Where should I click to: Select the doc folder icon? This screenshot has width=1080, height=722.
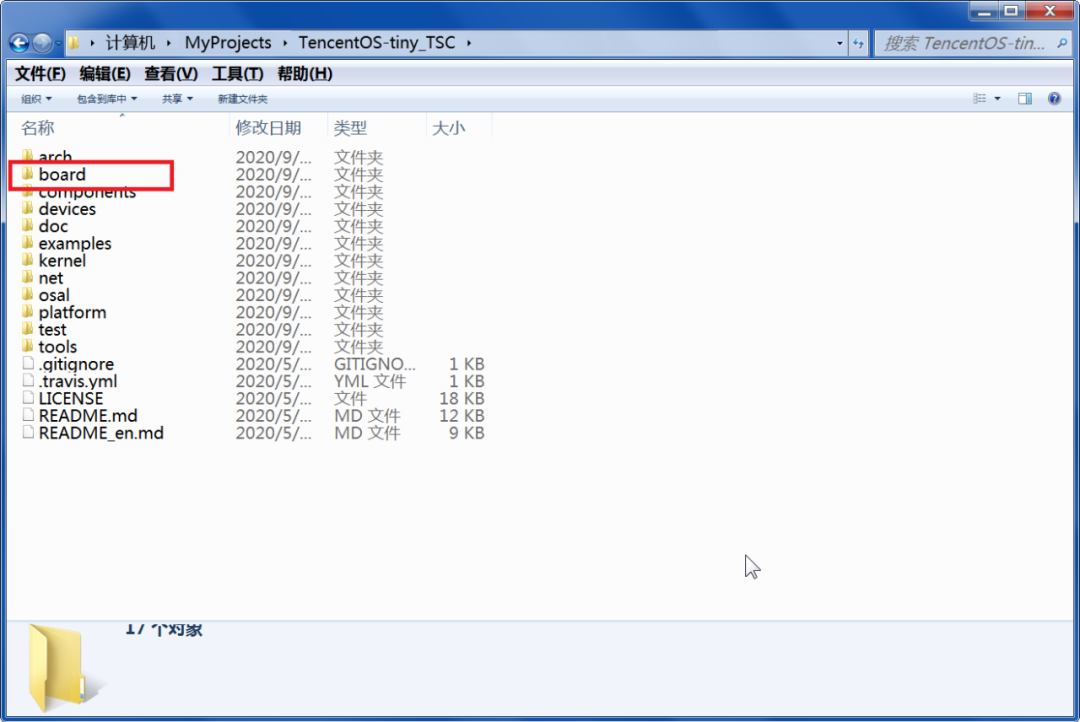click(28, 225)
